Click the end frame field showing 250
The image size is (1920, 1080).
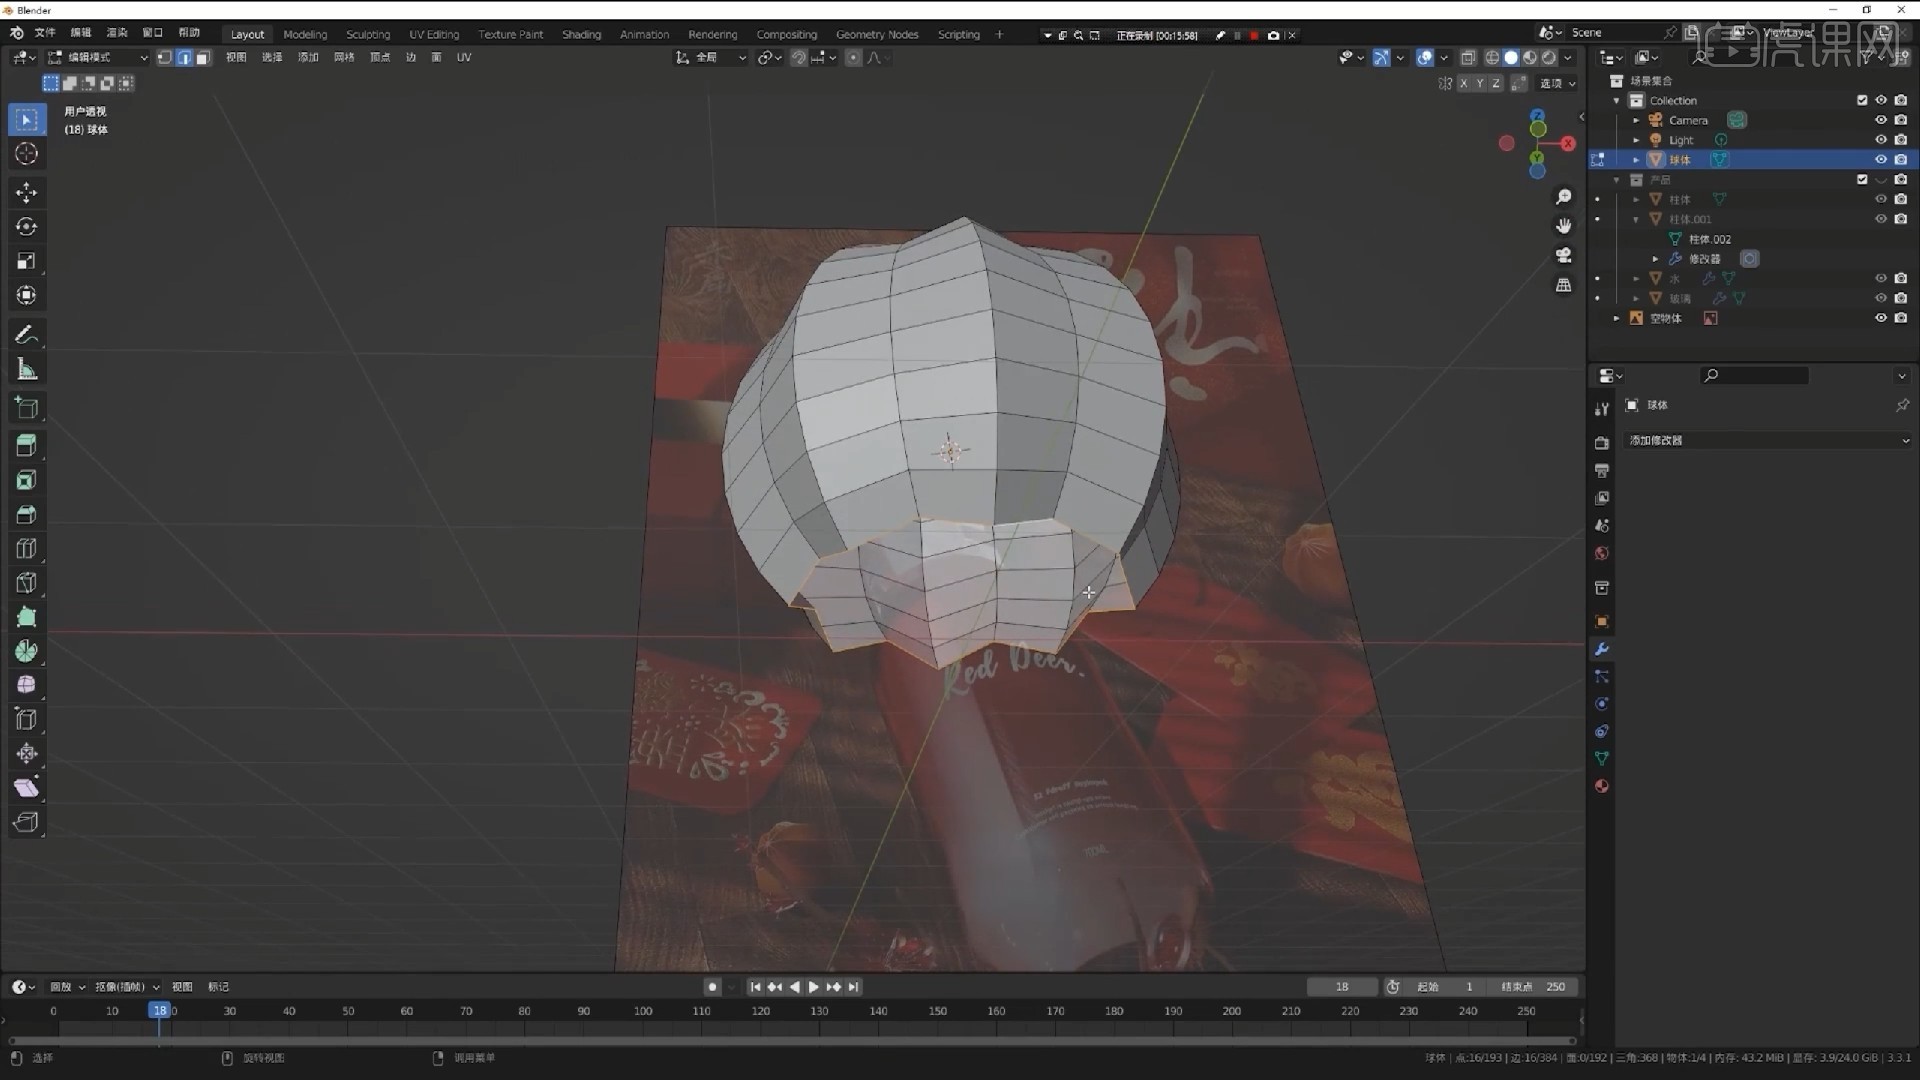point(1533,987)
